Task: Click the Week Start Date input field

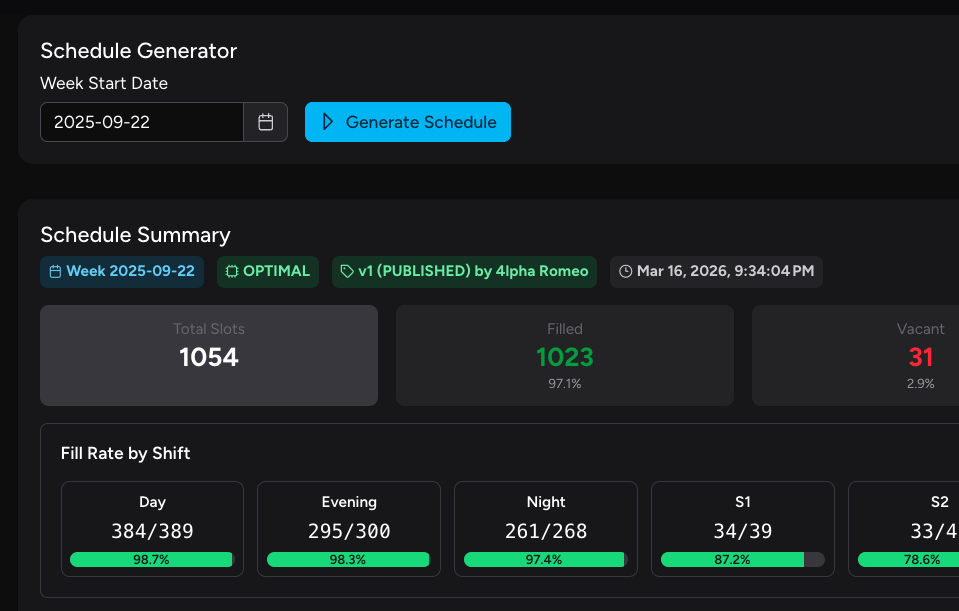Action: point(142,122)
